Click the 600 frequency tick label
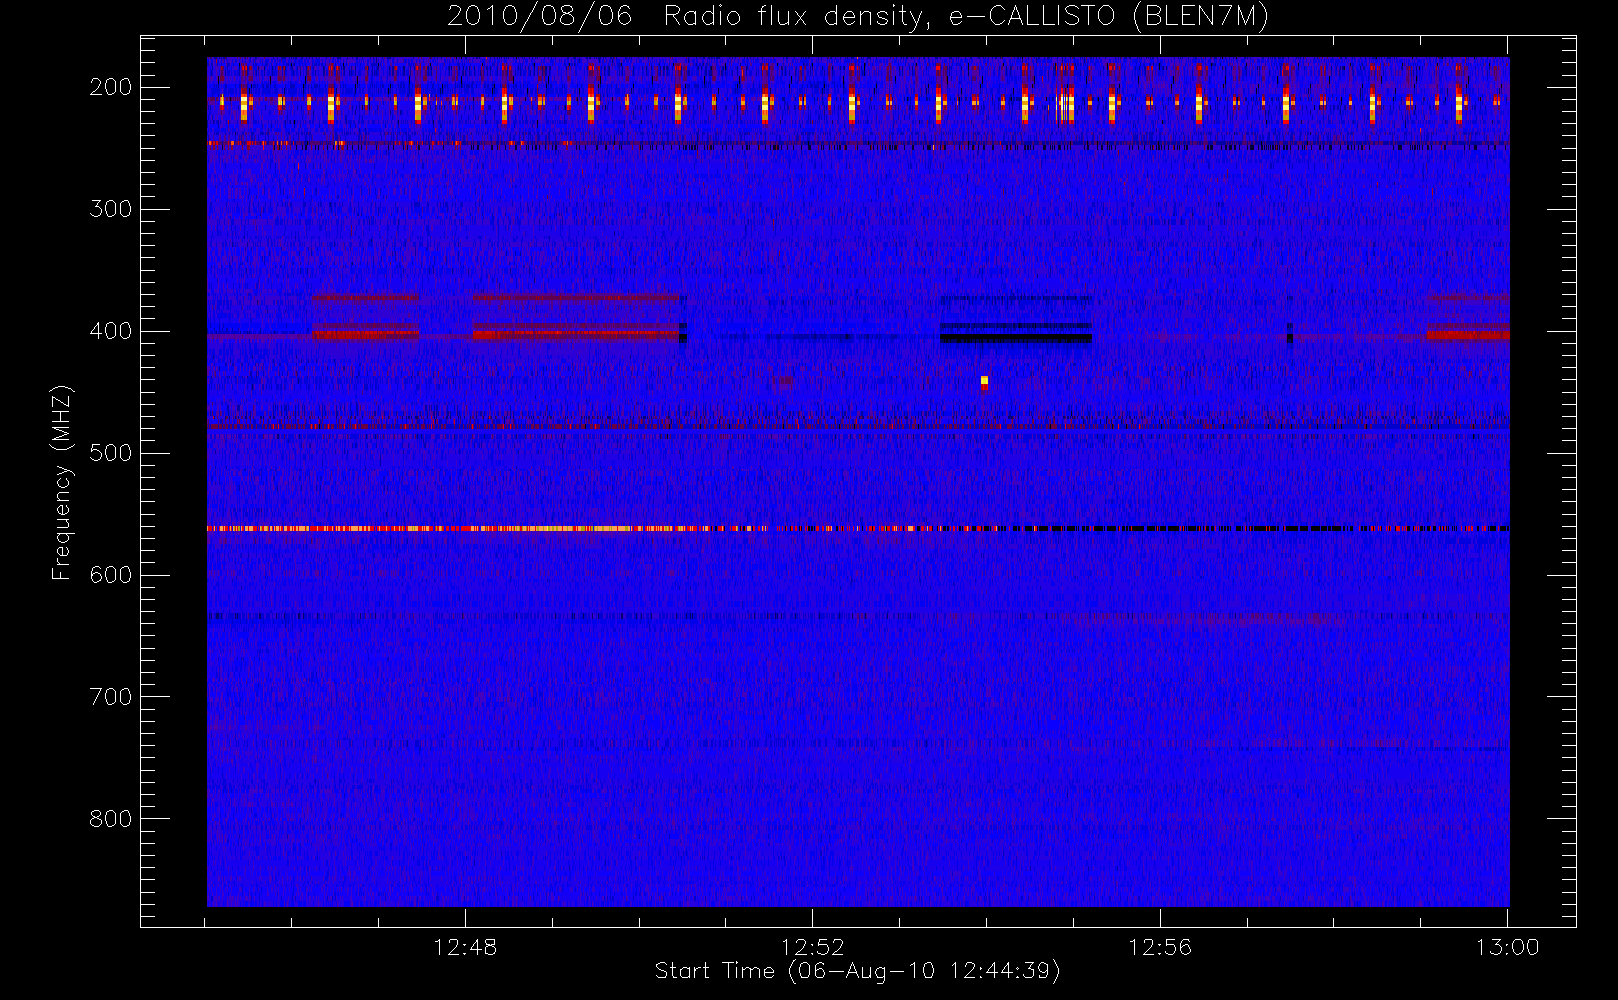Image resolution: width=1618 pixels, height=1000 pixels. pos(110,575)
